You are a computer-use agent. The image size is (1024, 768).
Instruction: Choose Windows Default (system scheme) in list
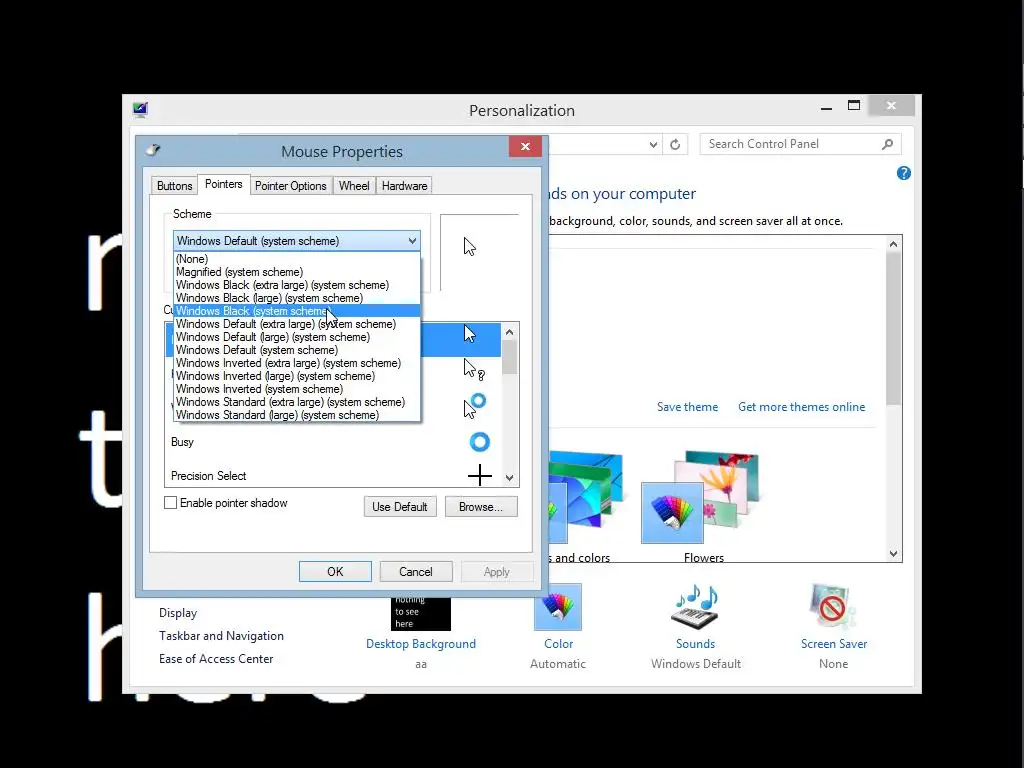point(297,350)
